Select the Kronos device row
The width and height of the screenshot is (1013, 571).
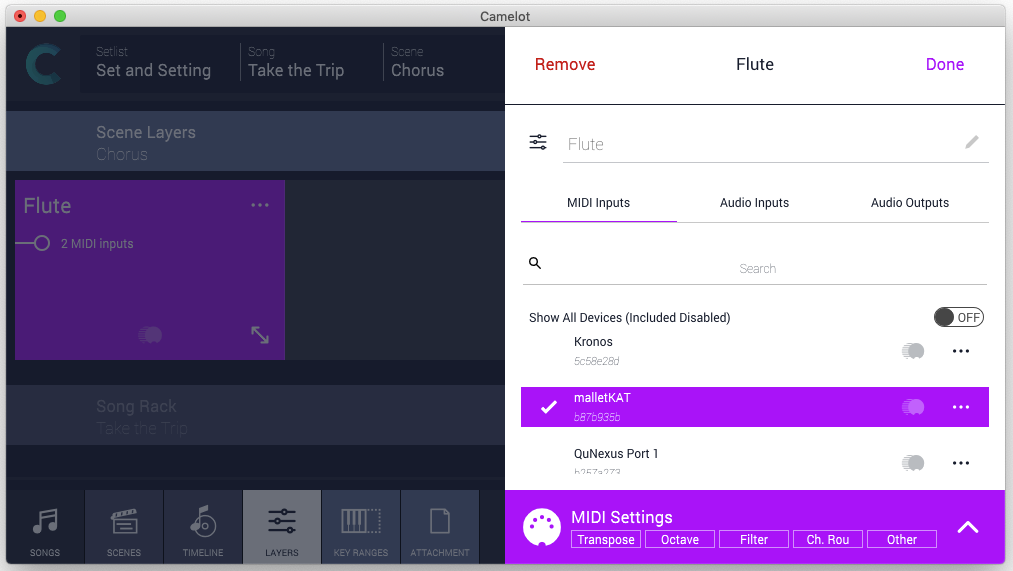pos(755,351)
